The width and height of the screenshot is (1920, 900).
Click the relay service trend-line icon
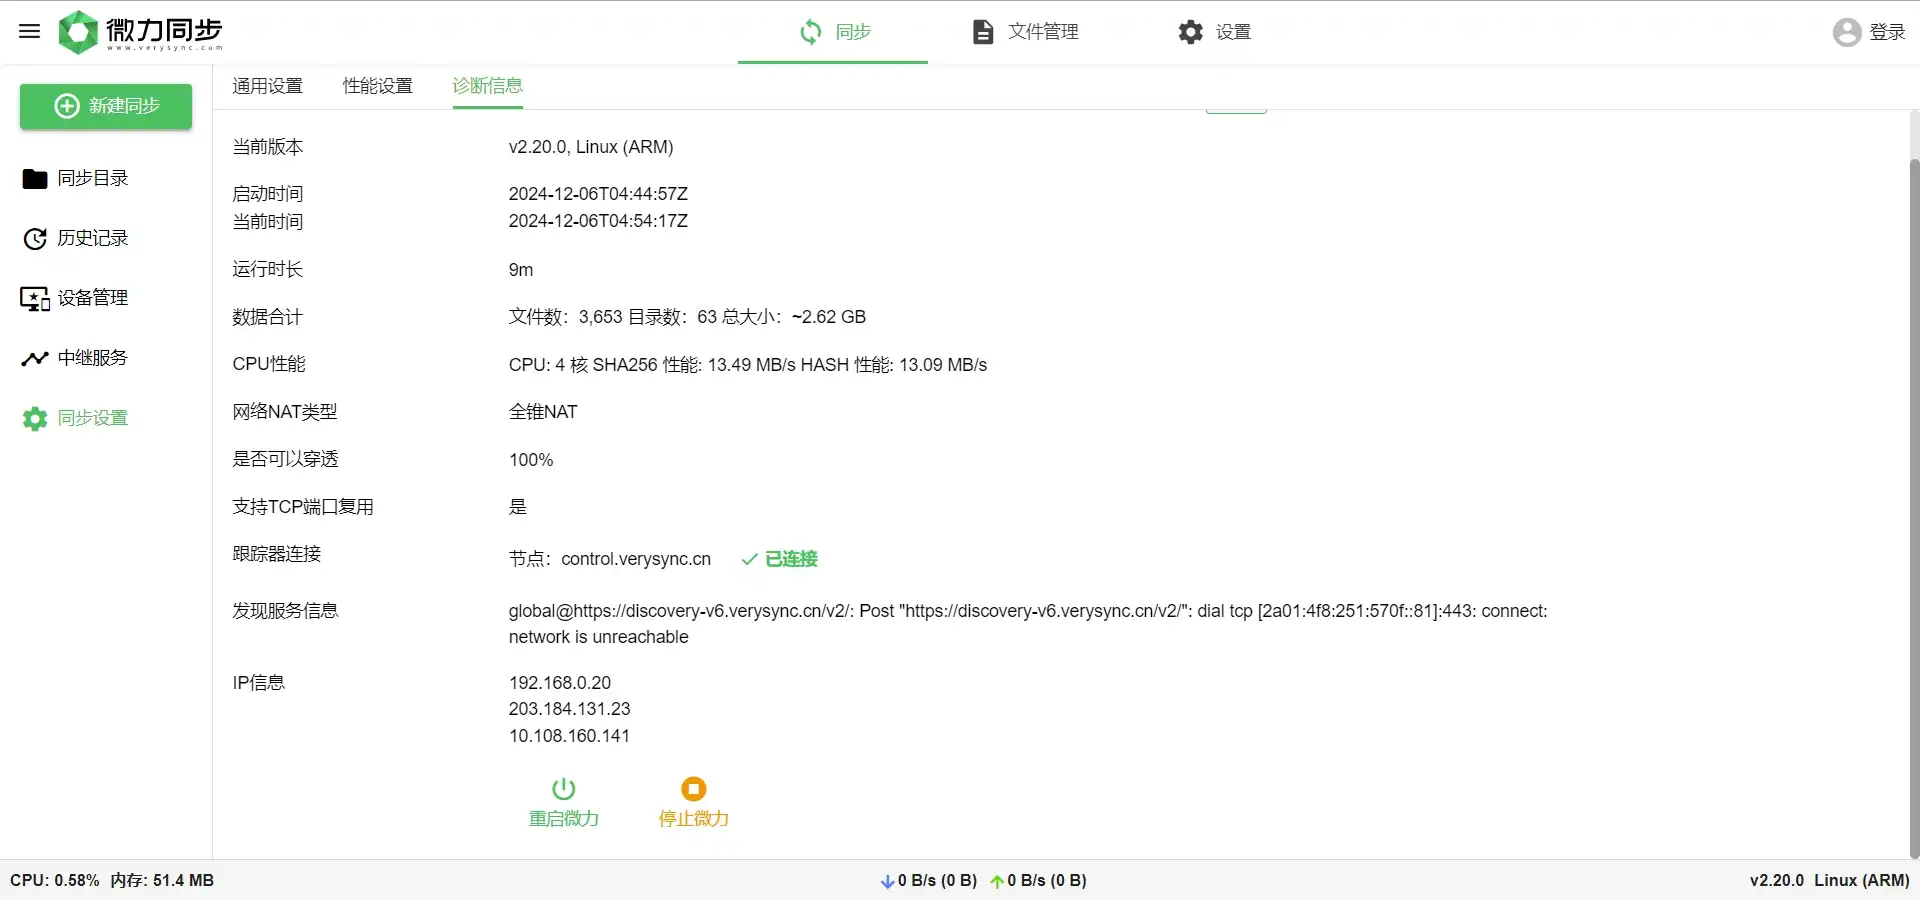tap(35, 358)
